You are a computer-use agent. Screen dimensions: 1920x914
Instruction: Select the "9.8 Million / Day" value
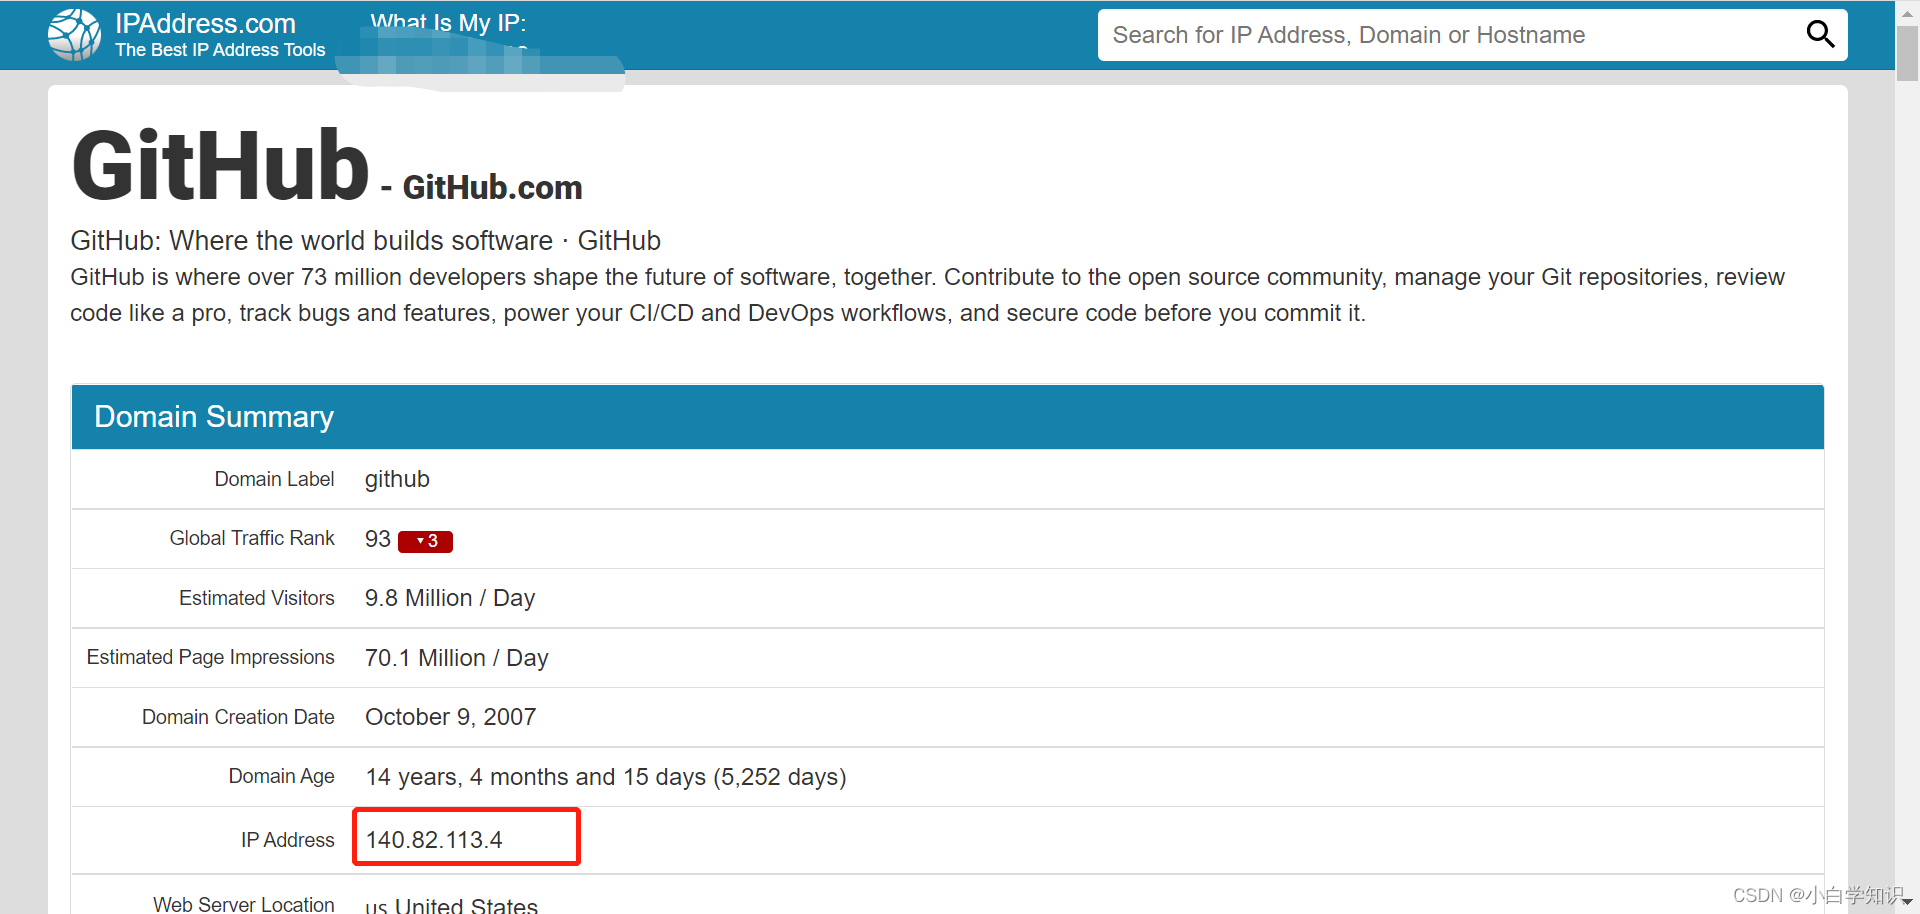click(450, 598)
